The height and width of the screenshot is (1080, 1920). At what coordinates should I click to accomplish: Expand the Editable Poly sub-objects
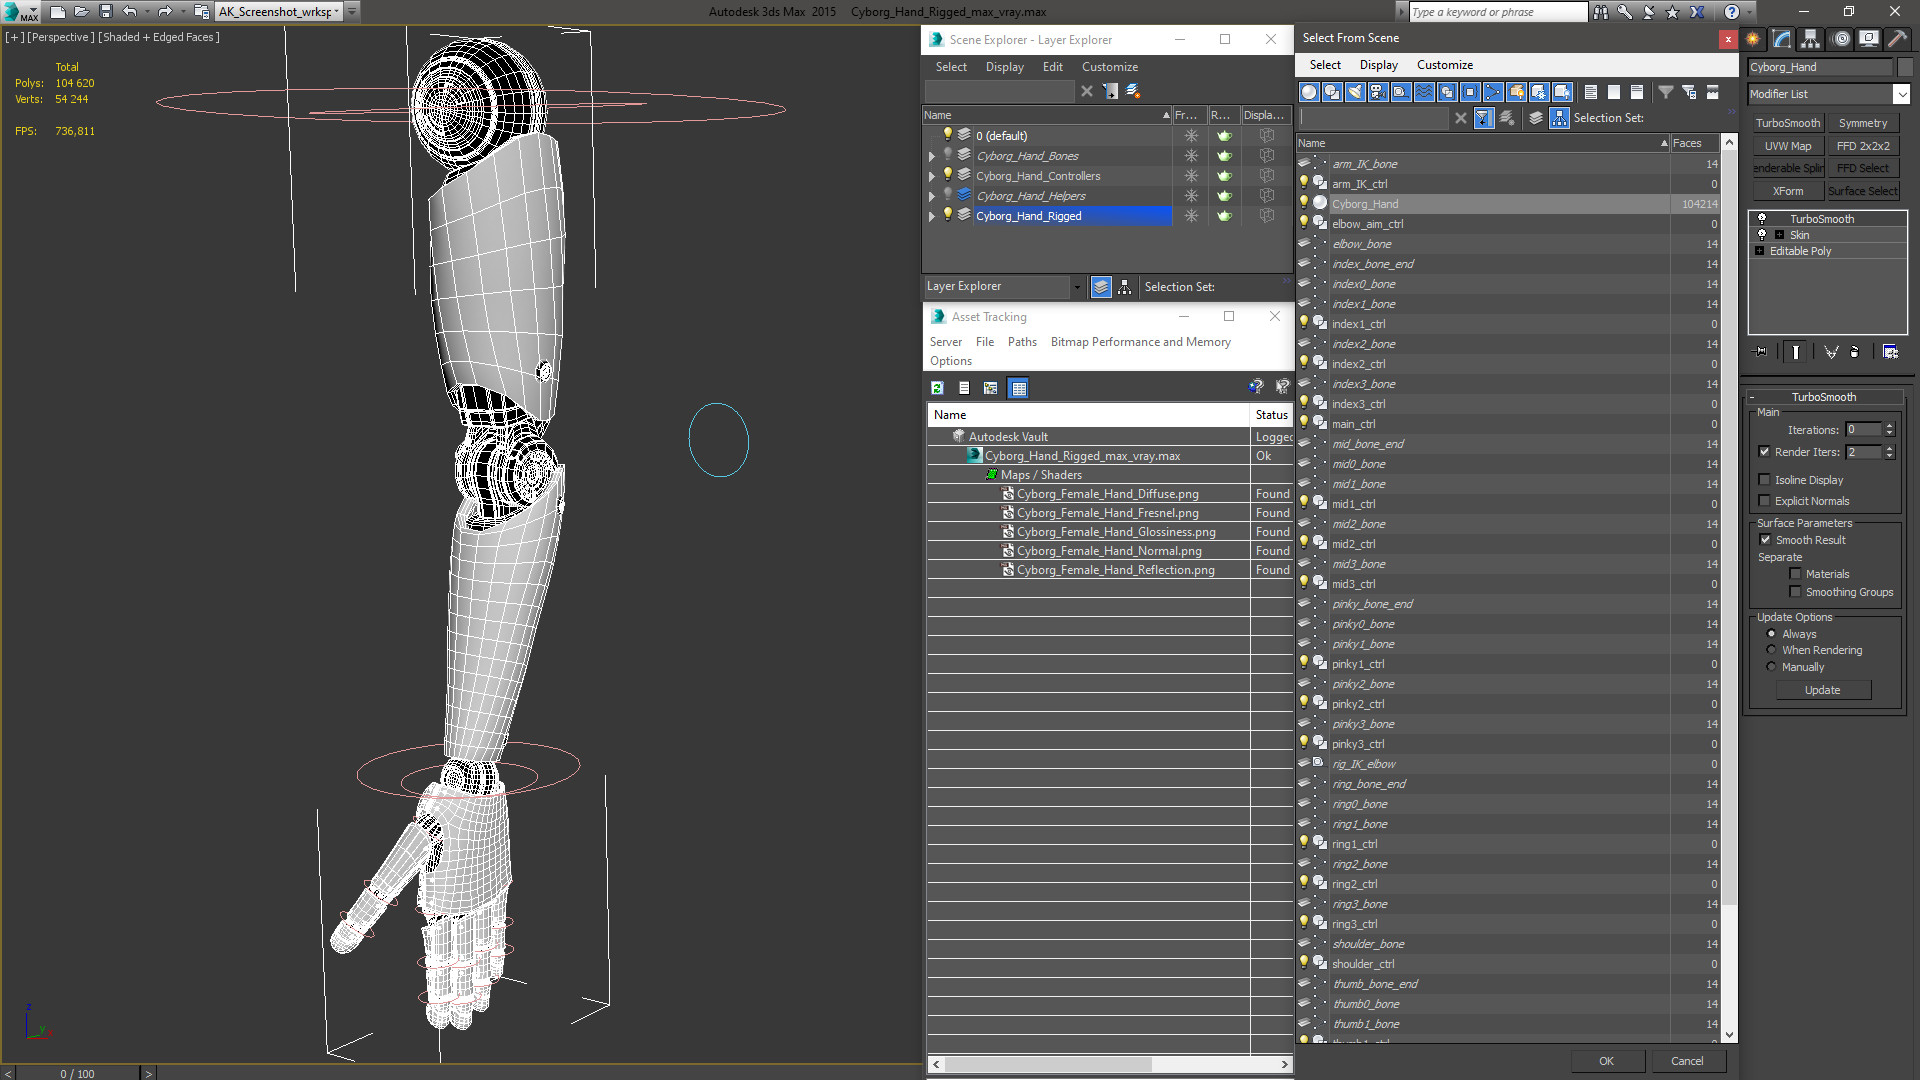tap(1759, 251)
